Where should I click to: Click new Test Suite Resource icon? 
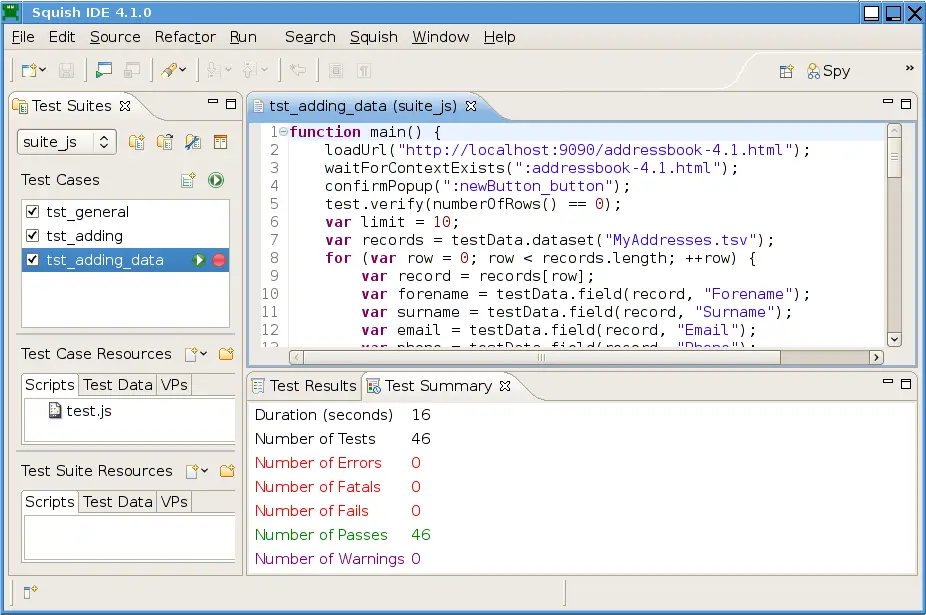(x=192, y=471)
